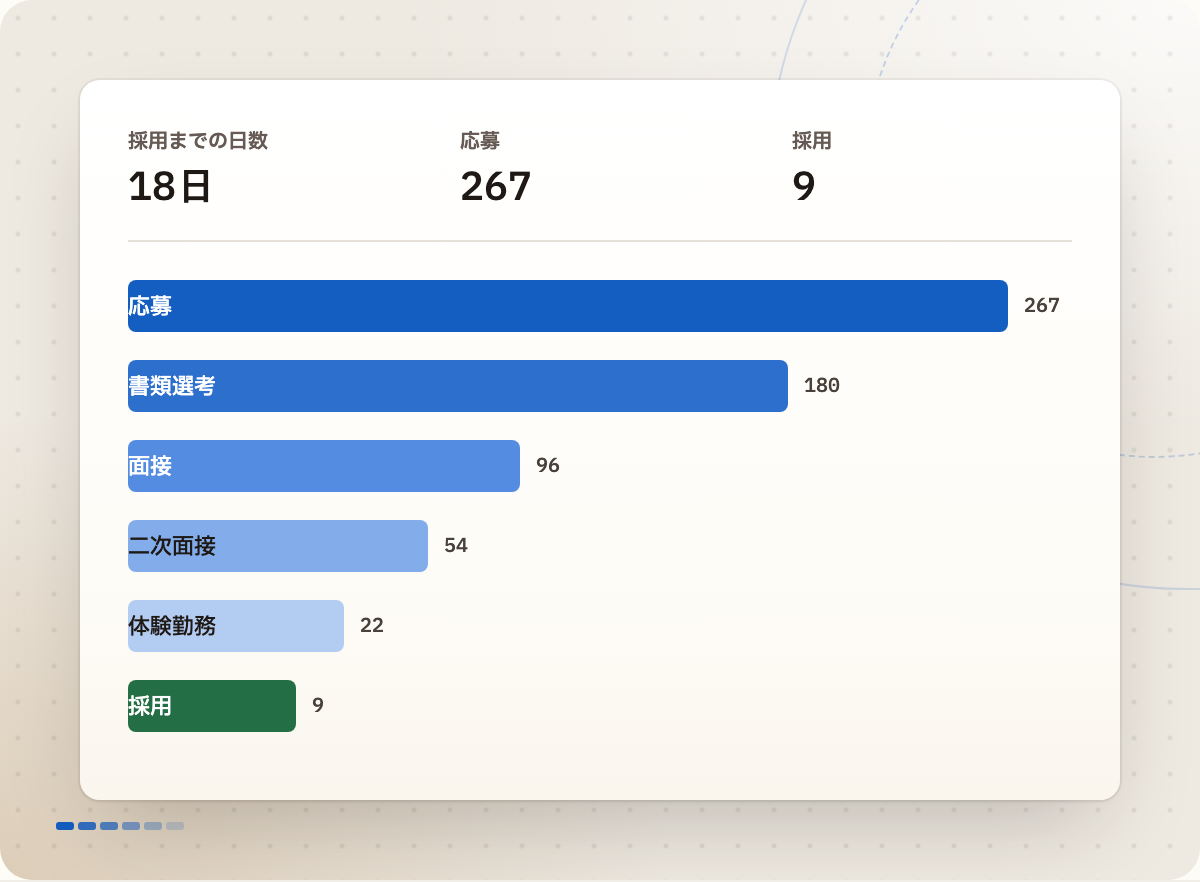Select the 二次面接 funnel bar

(x=278, y=546)
